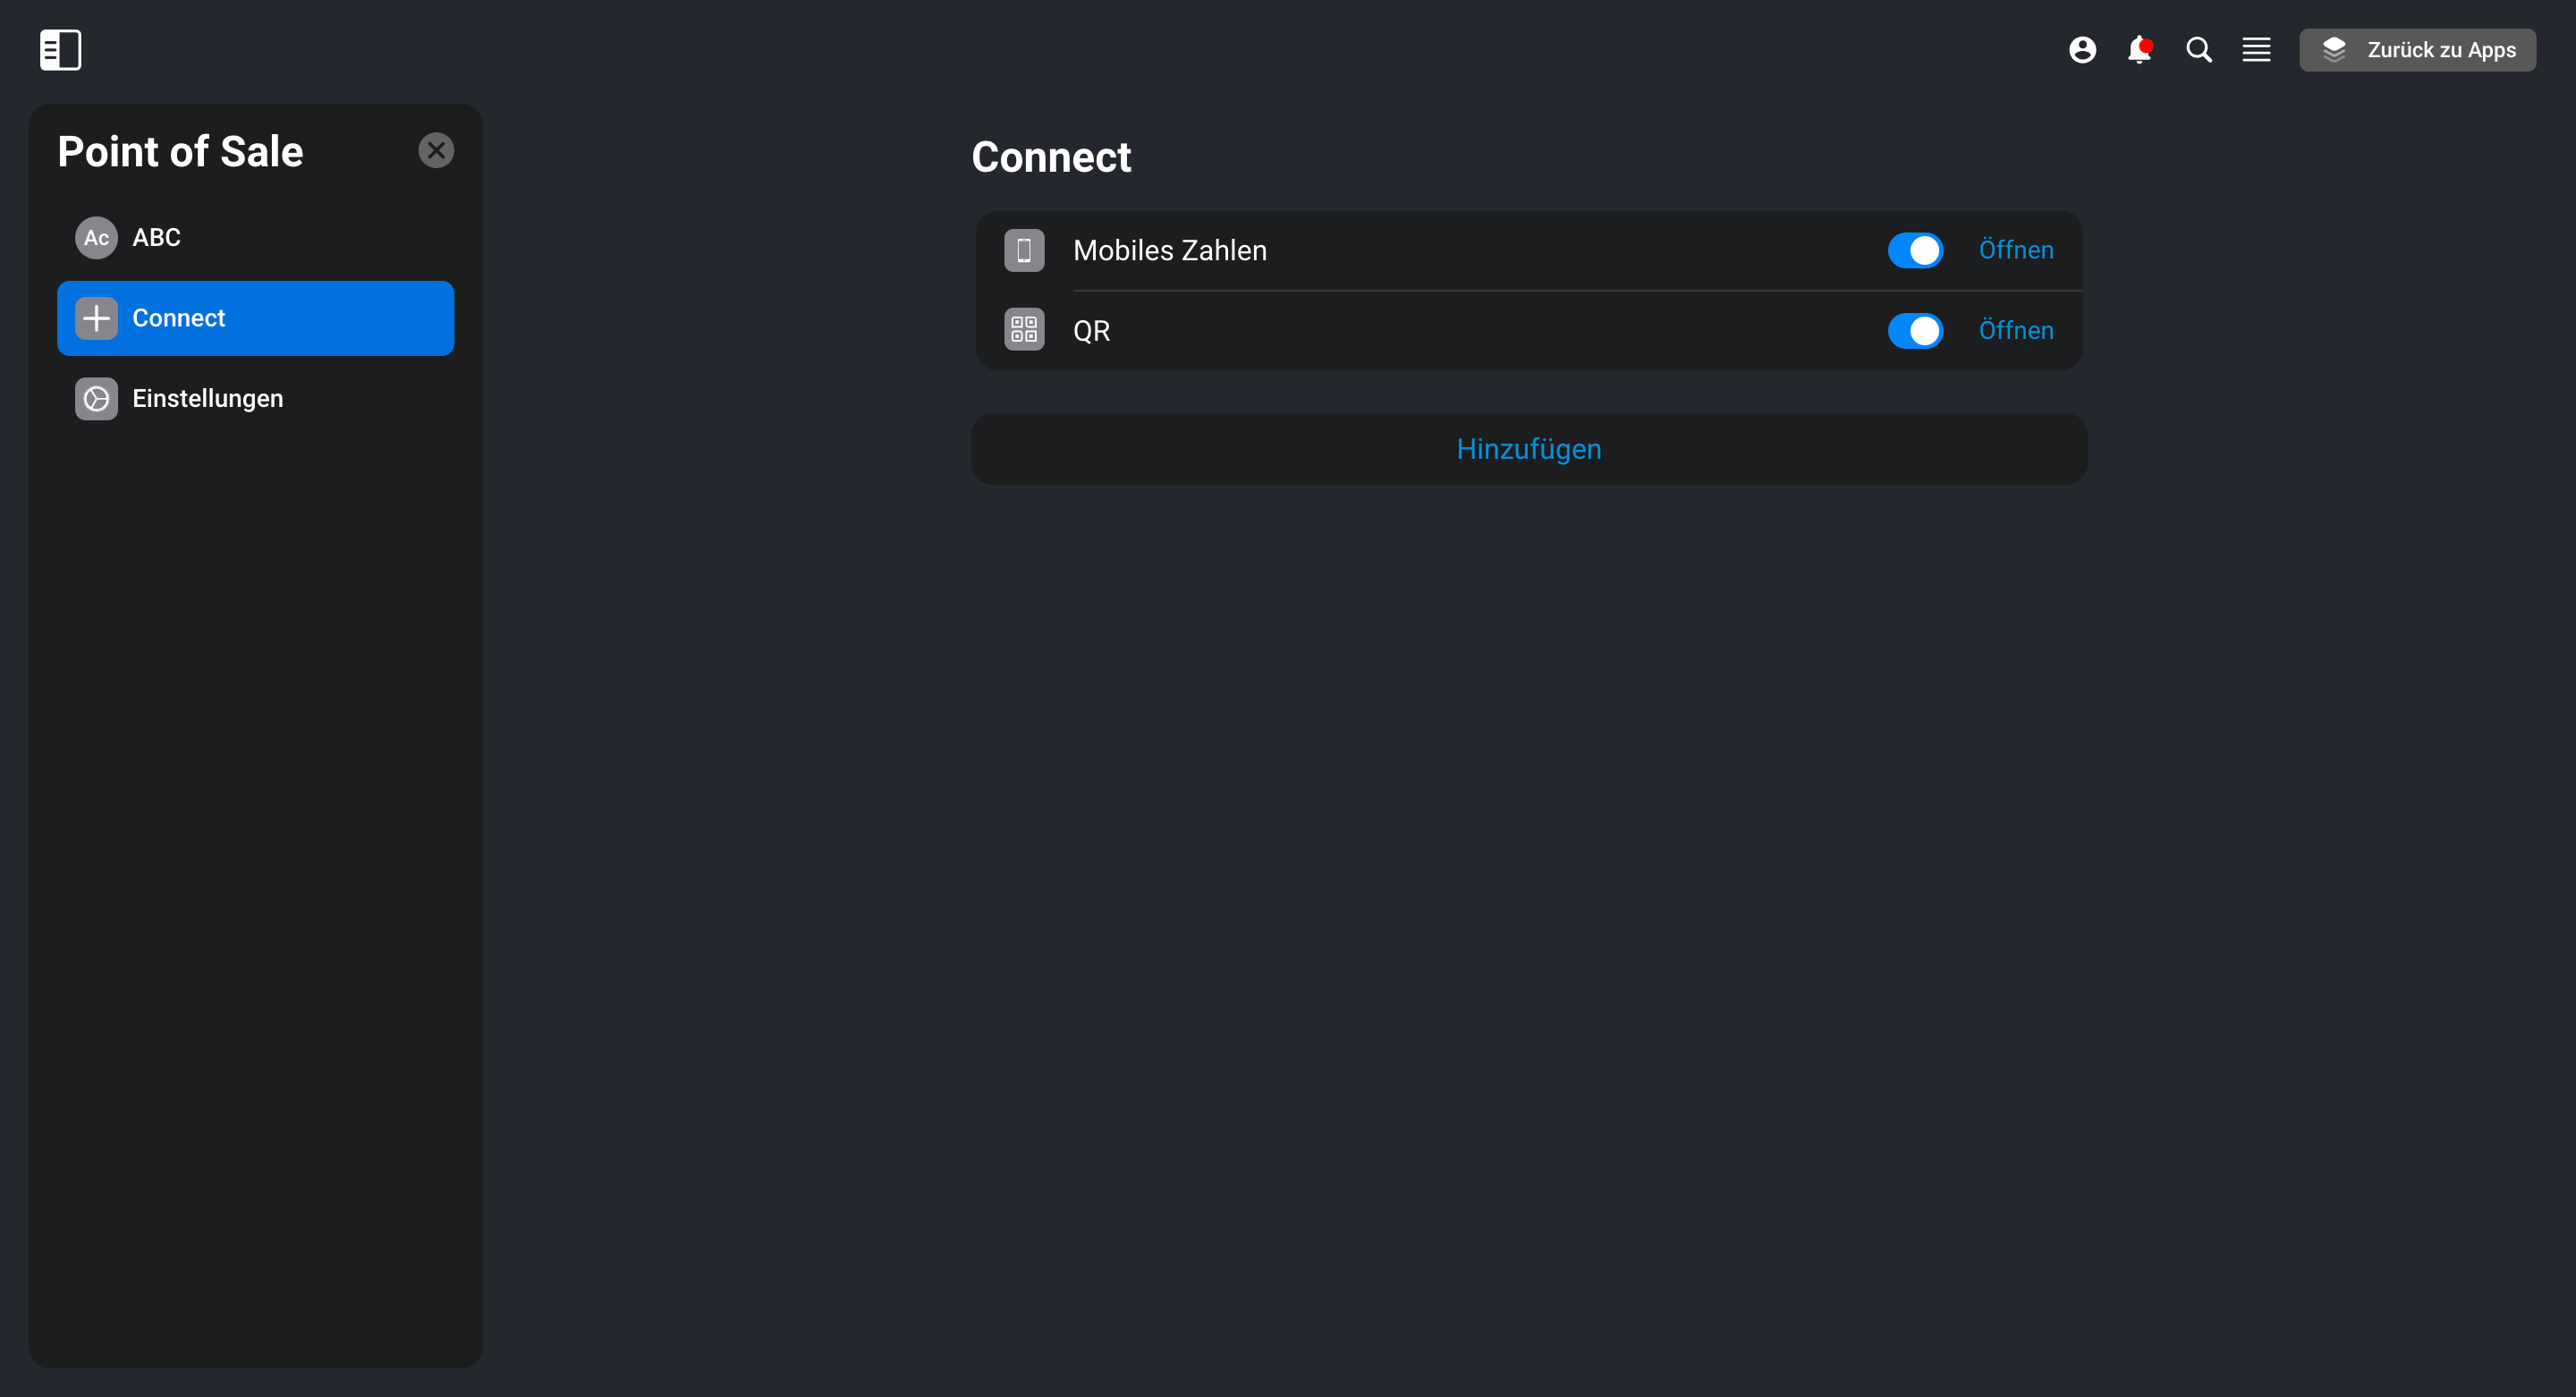
Task: Click the ABC avatar icon
Action: coord(96,238)
